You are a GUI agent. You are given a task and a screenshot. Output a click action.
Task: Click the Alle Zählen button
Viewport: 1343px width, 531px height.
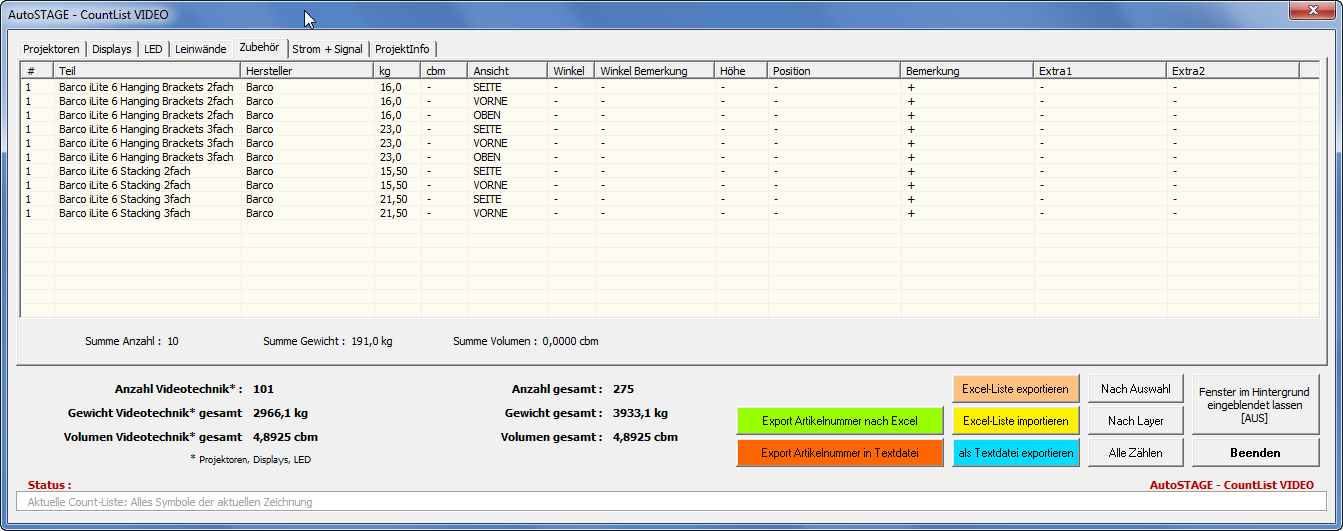coord(1135,453)
